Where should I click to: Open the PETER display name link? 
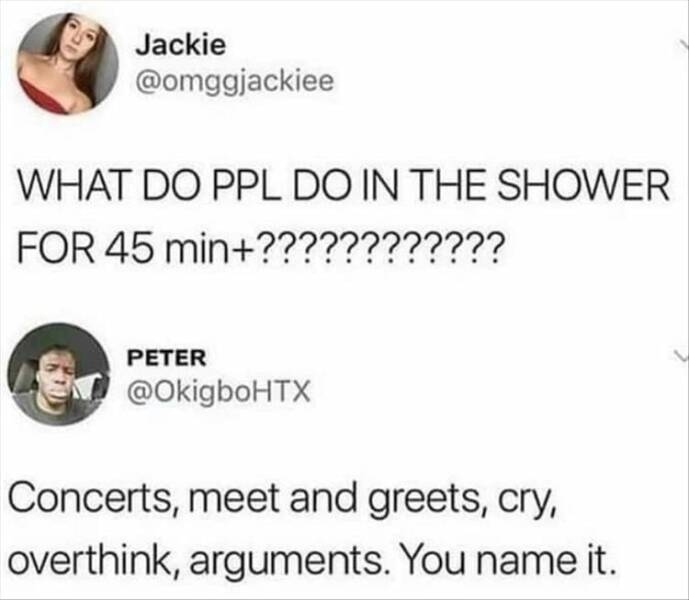tap(167, 358)
